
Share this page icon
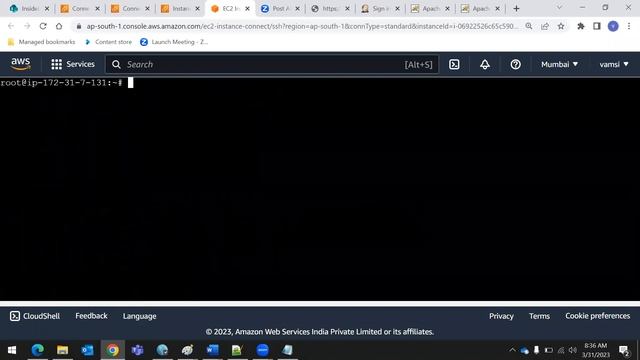click(x=544, y=26)
